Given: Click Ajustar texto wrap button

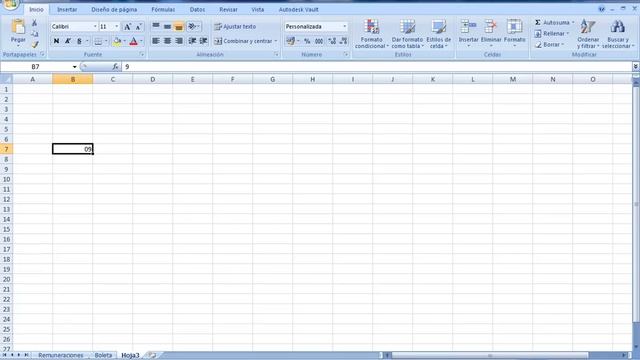Looking at the screenshot, I should (236, 27).
